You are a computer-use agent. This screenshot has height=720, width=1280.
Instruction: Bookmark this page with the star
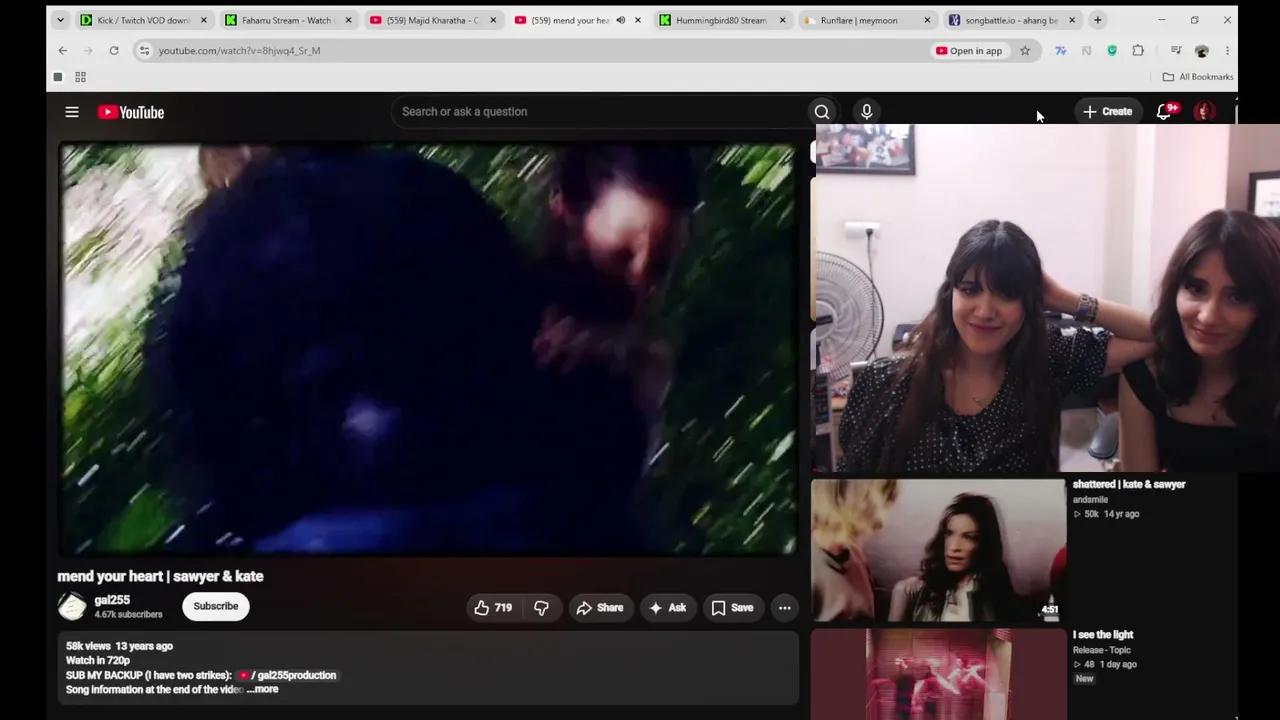1025,50
